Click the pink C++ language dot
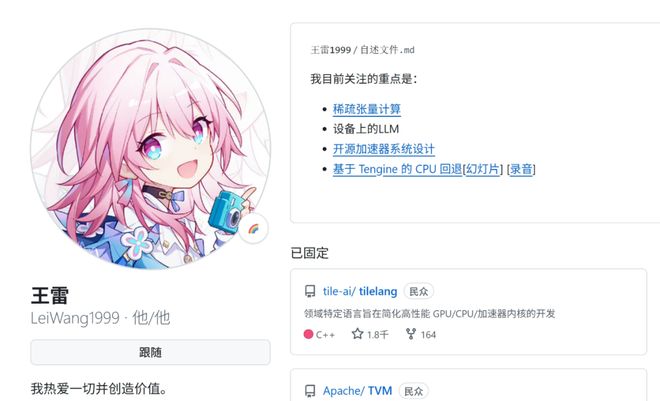 pyautogui.click(x=308, y=334)
